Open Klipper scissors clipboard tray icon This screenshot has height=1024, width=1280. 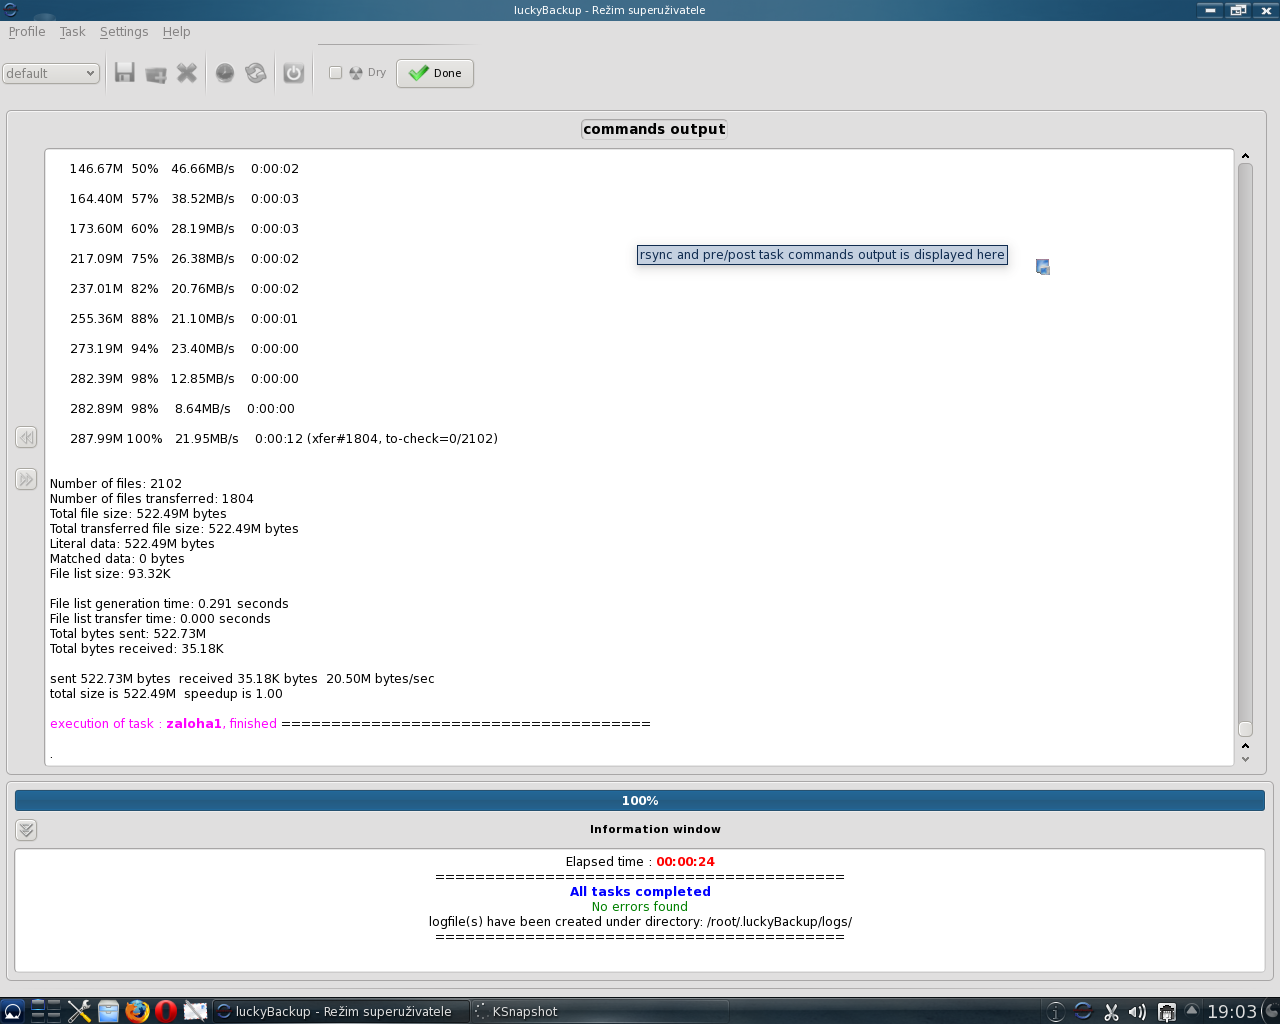pyautogui.click(x=1111, y=1012)
